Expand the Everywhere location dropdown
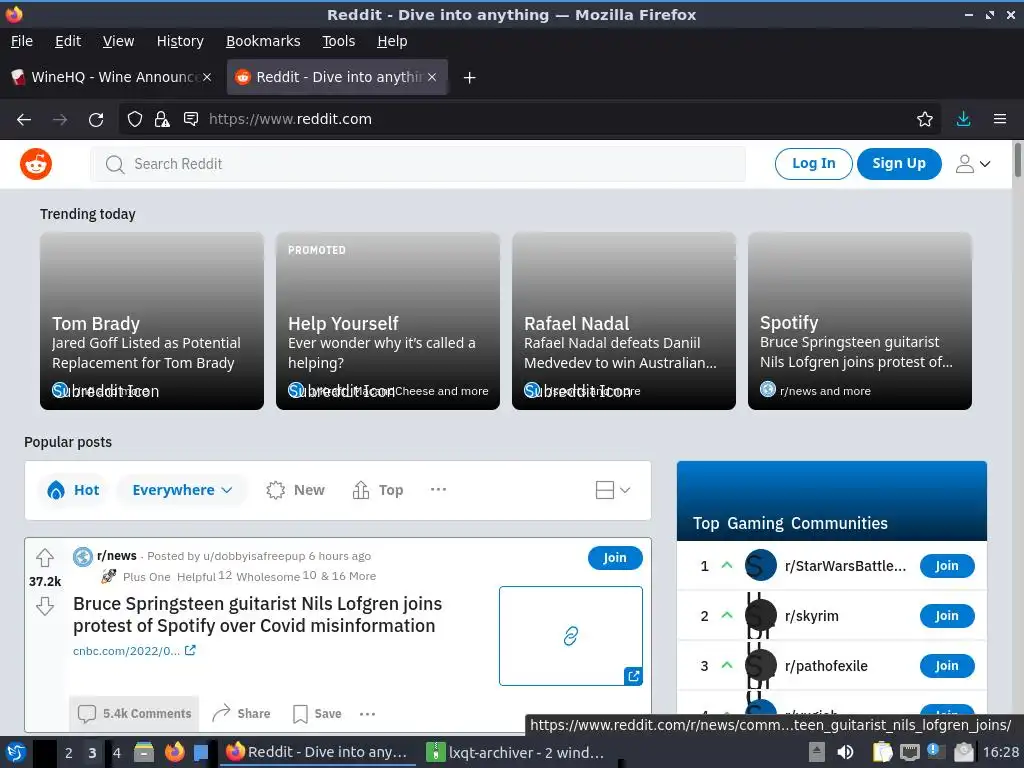The image size is (1024, 768). 182,490
